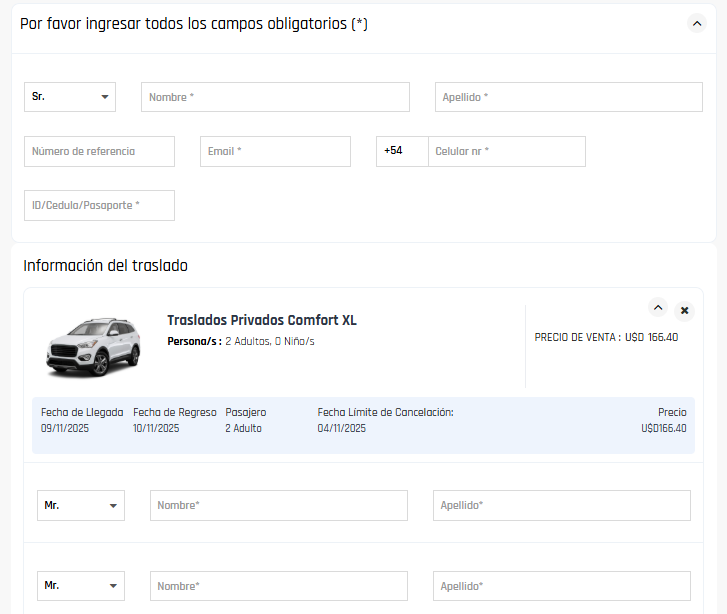Click the Email input field
Screen dimensions: 727x614
(275, 151)
